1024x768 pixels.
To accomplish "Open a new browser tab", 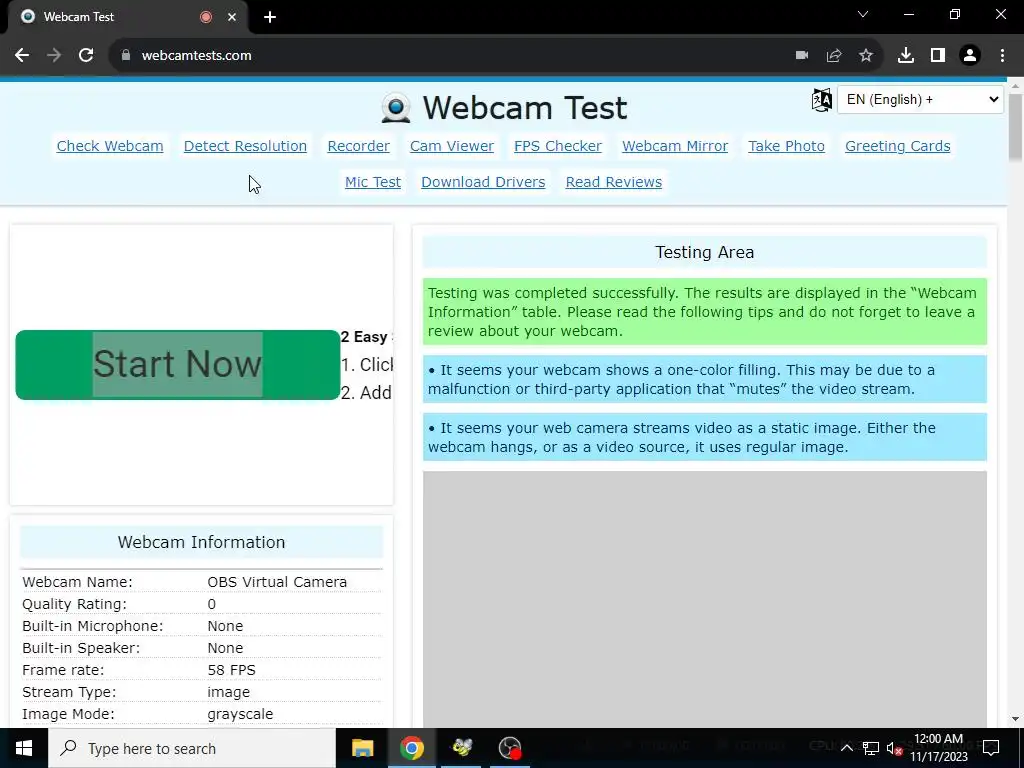I will point(270,17).
